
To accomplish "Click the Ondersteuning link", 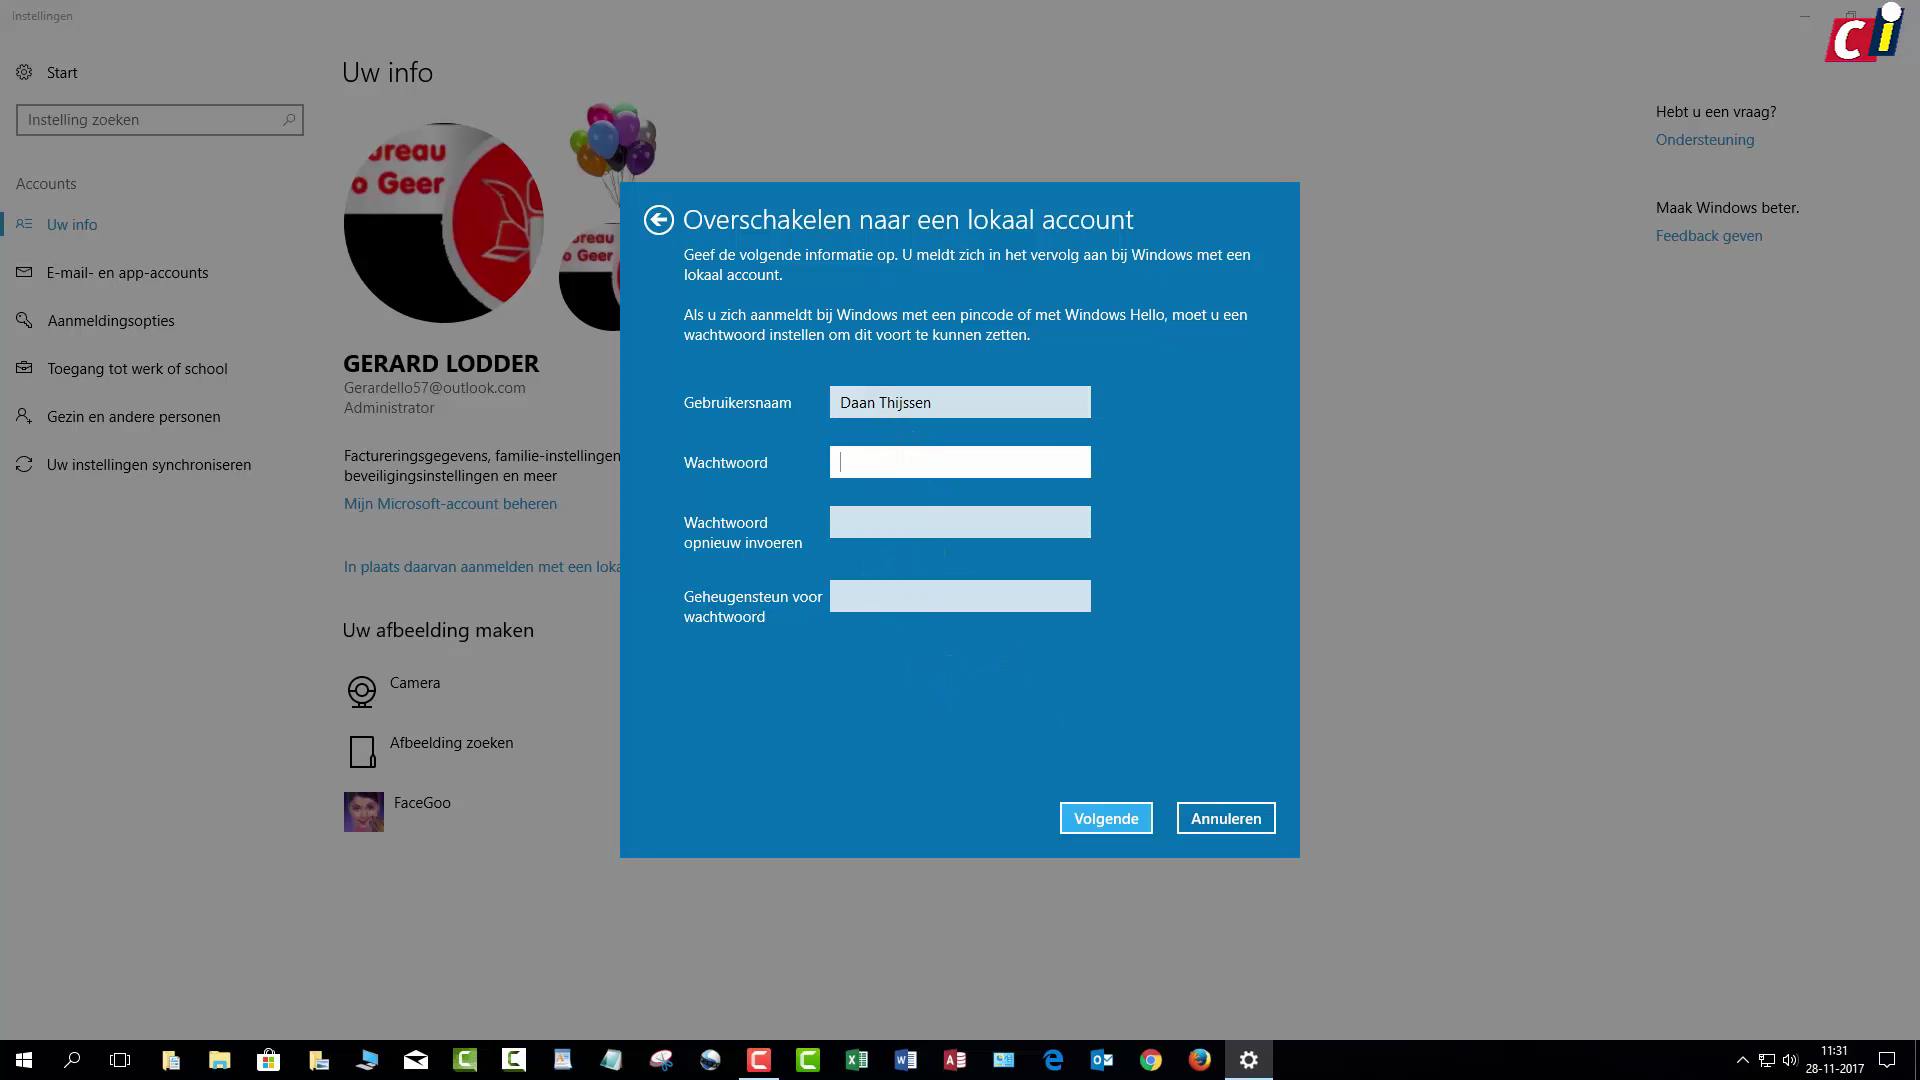I will tap(1704, 139).
